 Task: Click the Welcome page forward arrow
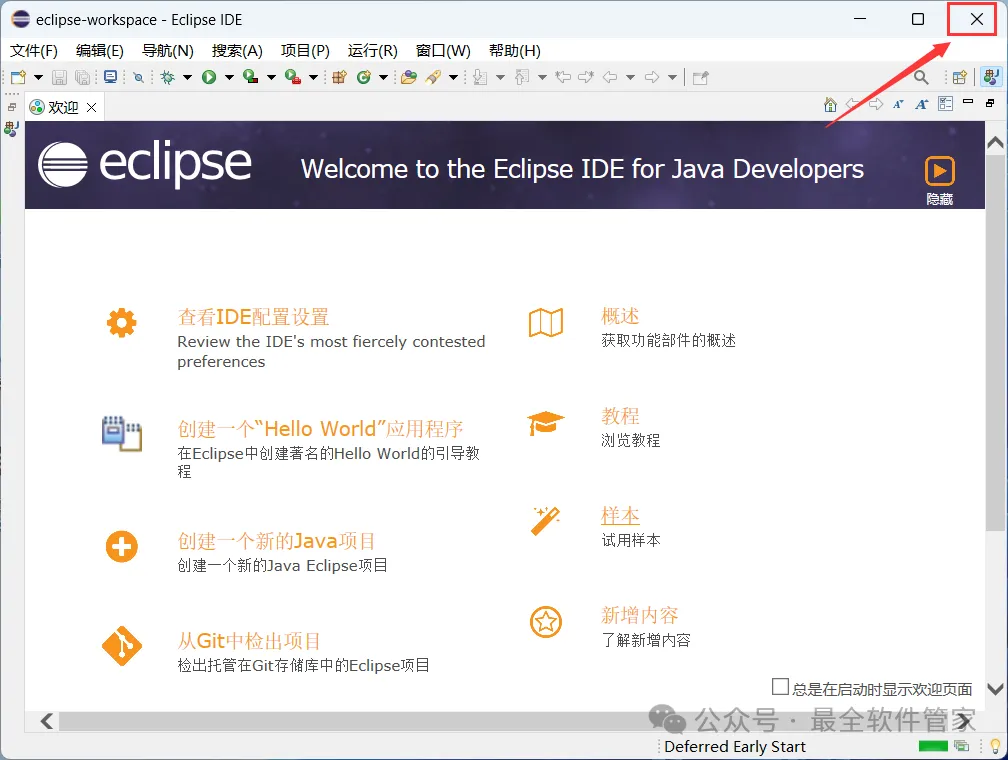(x=876, y=104)
